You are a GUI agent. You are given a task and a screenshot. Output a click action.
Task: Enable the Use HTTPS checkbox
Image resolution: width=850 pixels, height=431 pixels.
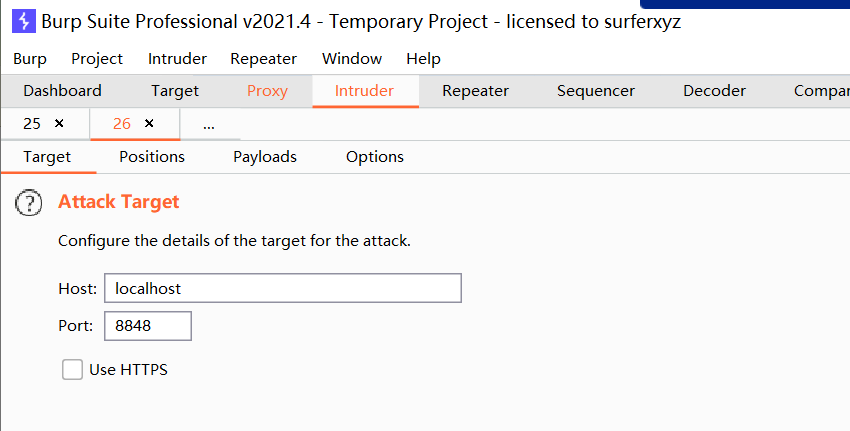point(72,370)
